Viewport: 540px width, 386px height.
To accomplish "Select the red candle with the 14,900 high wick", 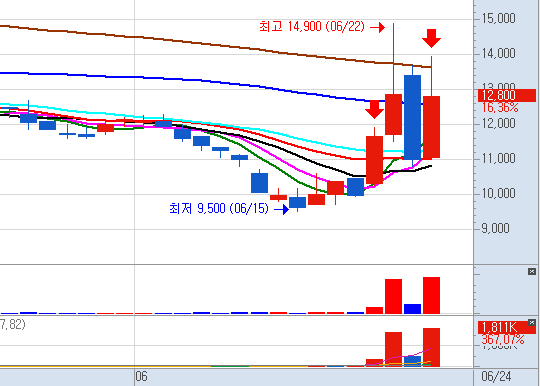I will click(x=394, y=114).
